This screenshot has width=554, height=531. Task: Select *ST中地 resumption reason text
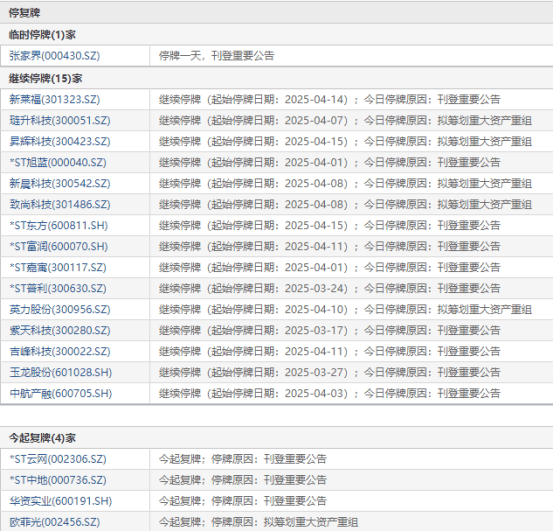pos(242,480)
